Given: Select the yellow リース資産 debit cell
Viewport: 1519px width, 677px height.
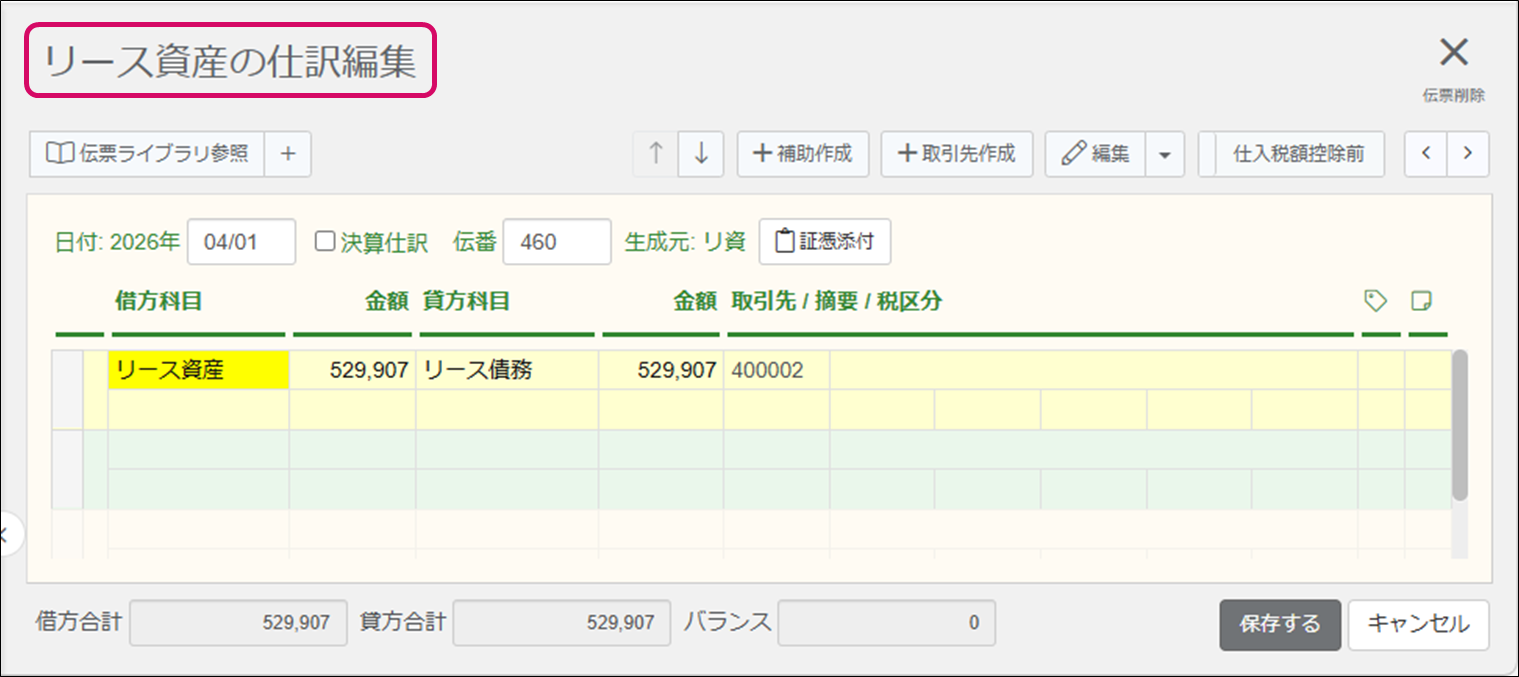Looking at the screenshot, I should [x=198, y=370].
